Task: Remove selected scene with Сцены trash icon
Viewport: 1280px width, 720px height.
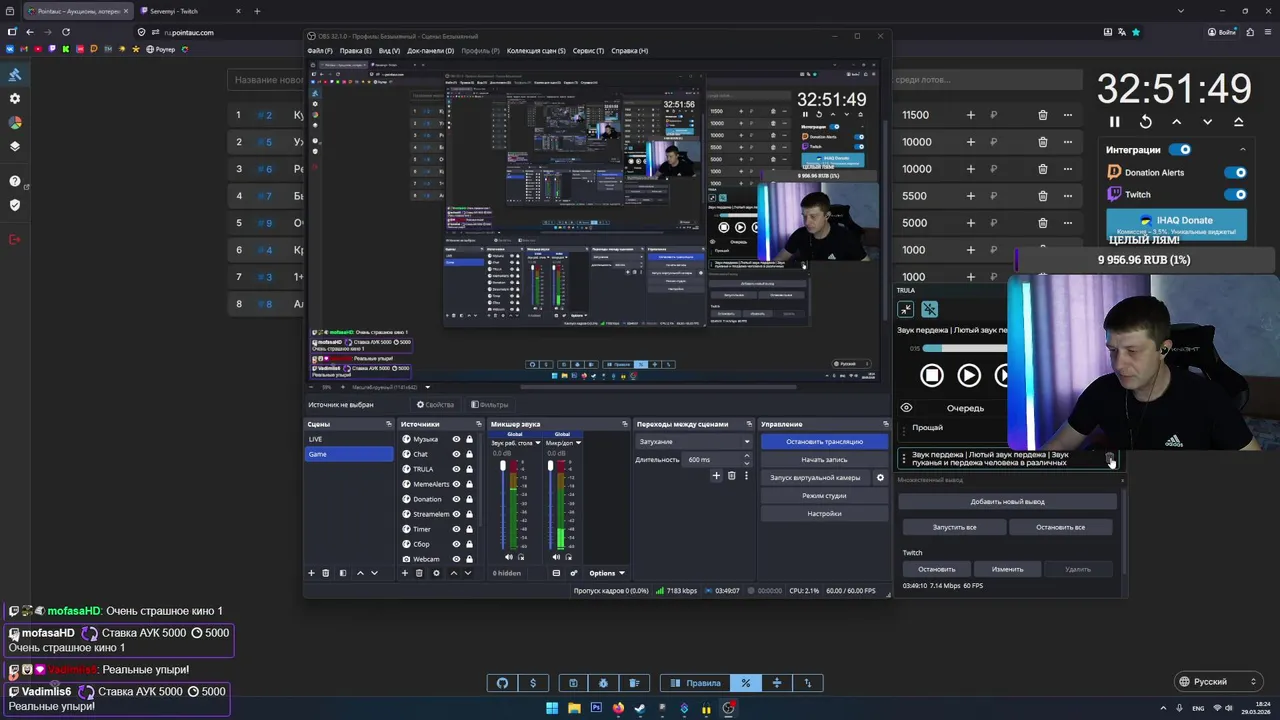Action: (325, 573)
